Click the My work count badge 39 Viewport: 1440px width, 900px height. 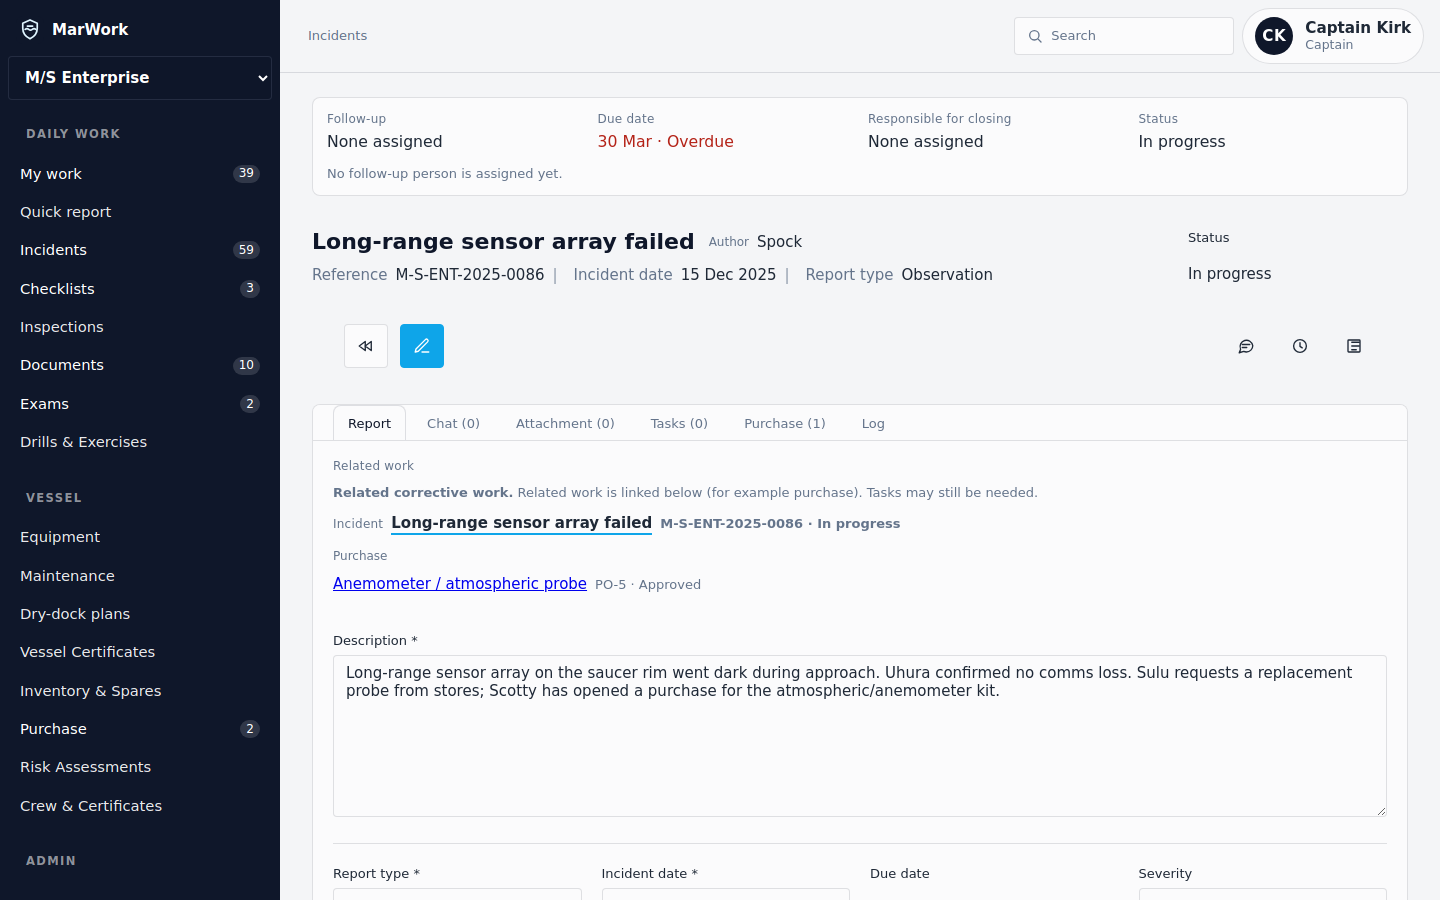[x=246, y=174]
